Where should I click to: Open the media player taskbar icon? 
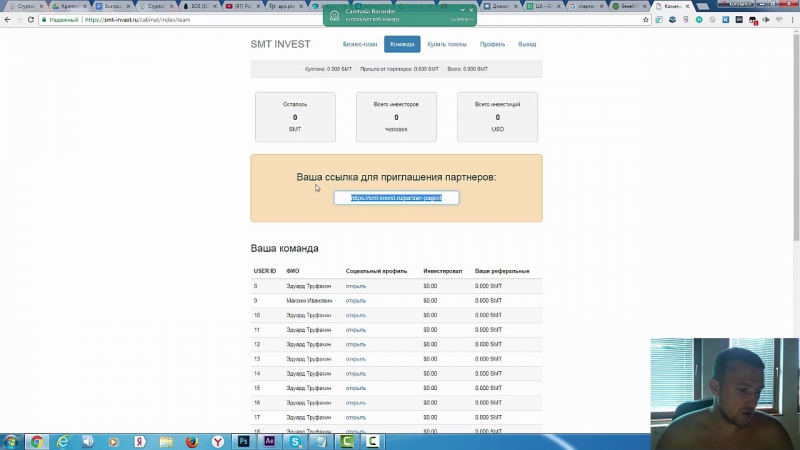tap(113, 441)
